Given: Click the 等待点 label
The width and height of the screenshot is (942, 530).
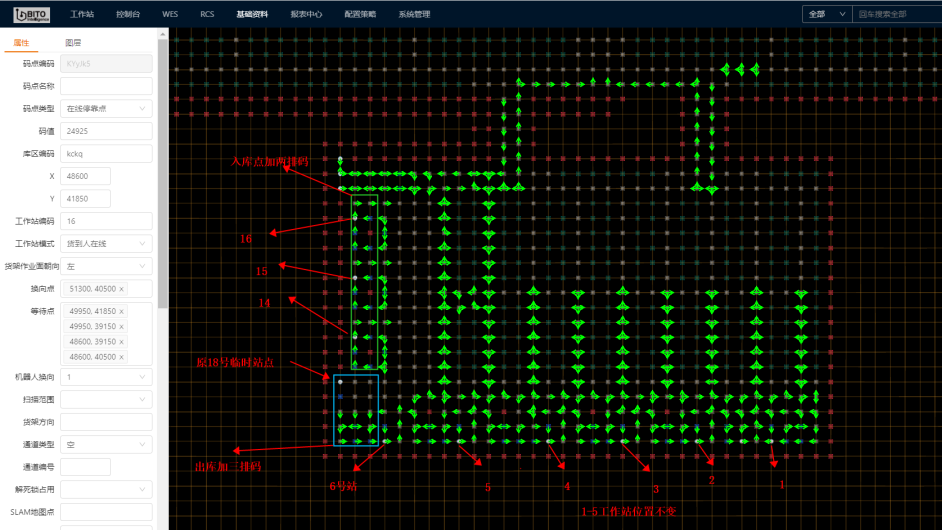Looking at the screenshot, I should coord(43,311).
